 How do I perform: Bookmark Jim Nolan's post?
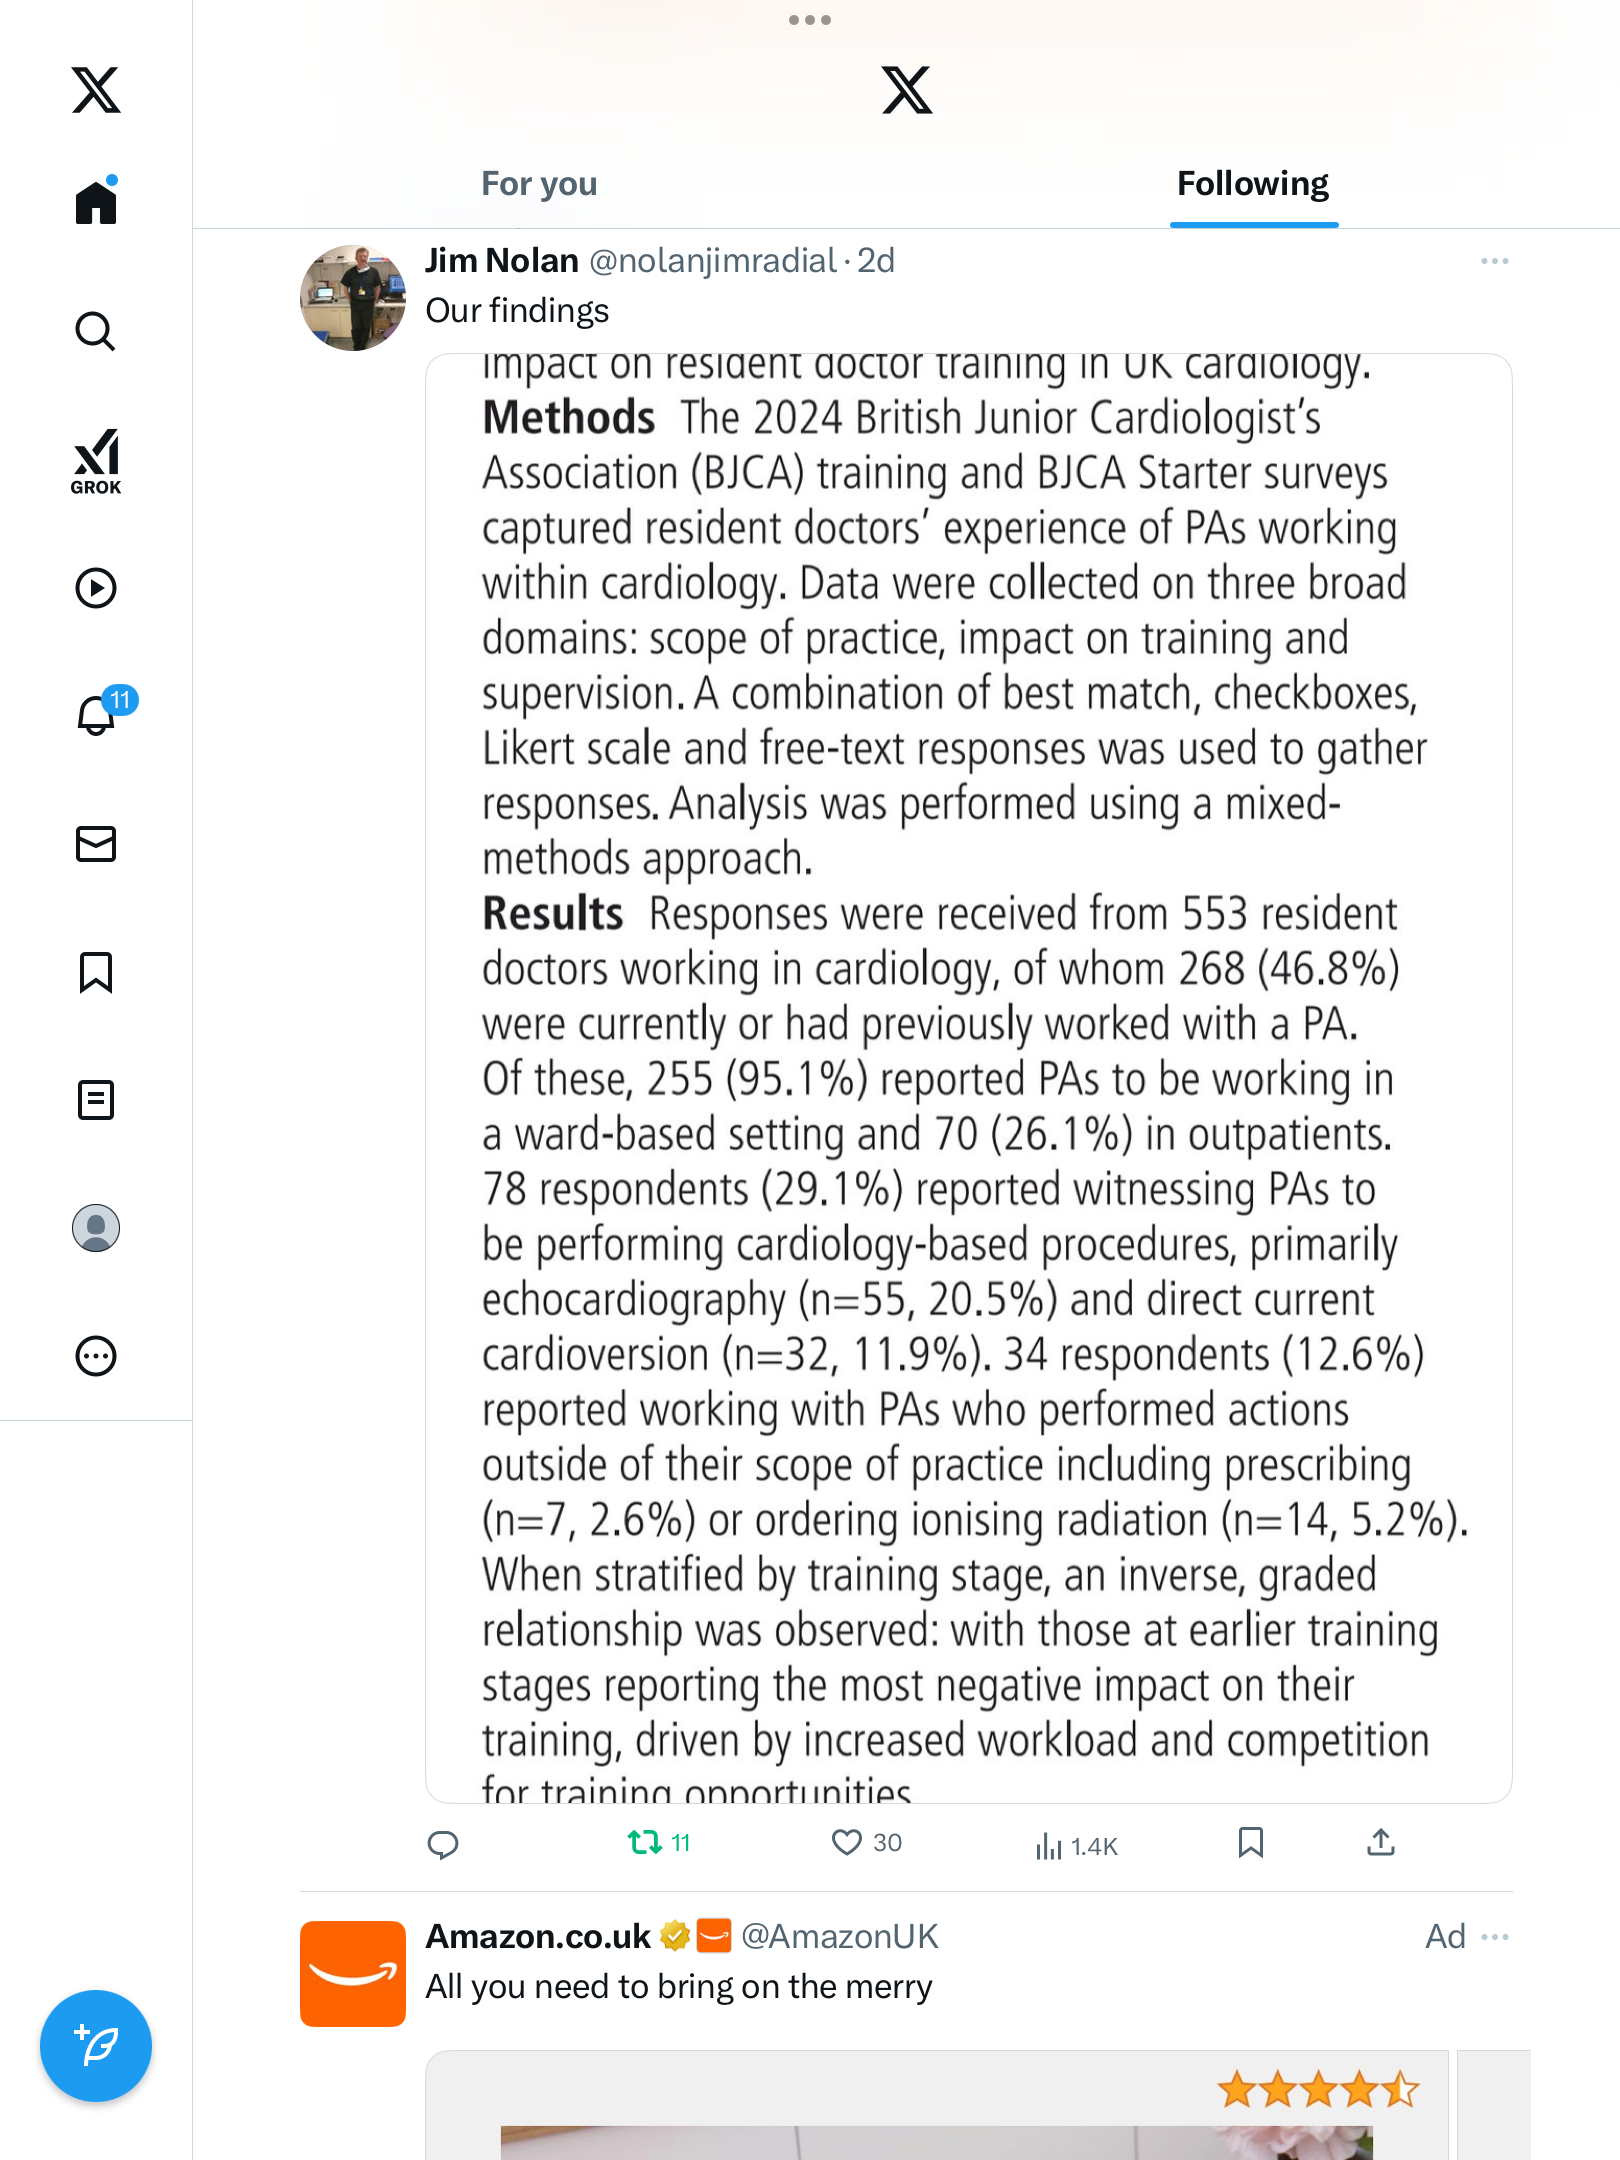tap(1250, 1842)
